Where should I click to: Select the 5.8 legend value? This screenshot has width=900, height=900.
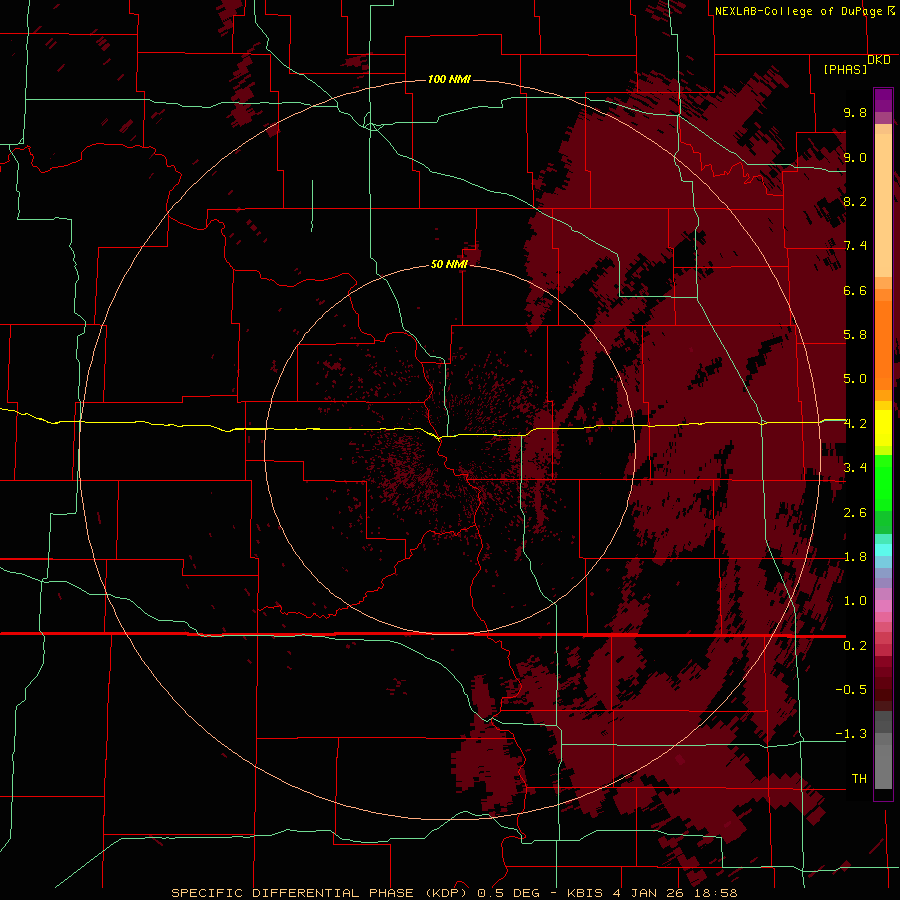855,335
